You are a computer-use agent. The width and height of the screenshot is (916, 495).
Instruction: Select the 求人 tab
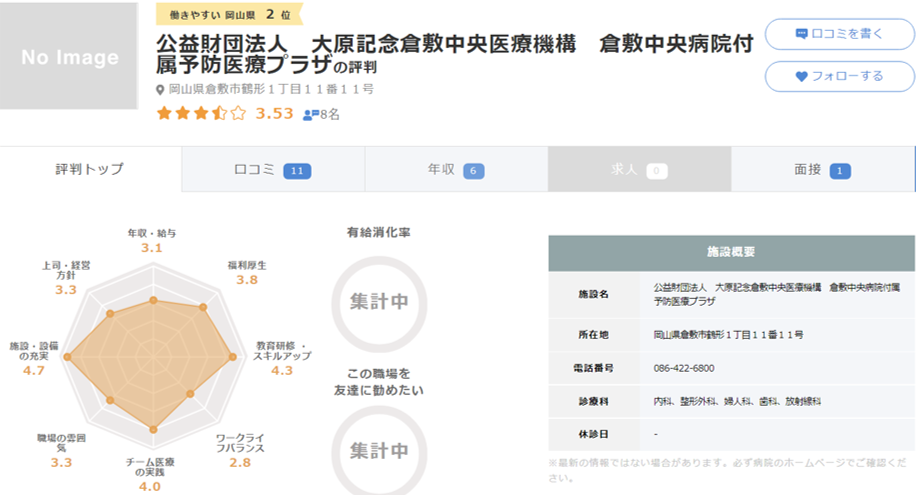pyautogui.click(x=639, y=169)
